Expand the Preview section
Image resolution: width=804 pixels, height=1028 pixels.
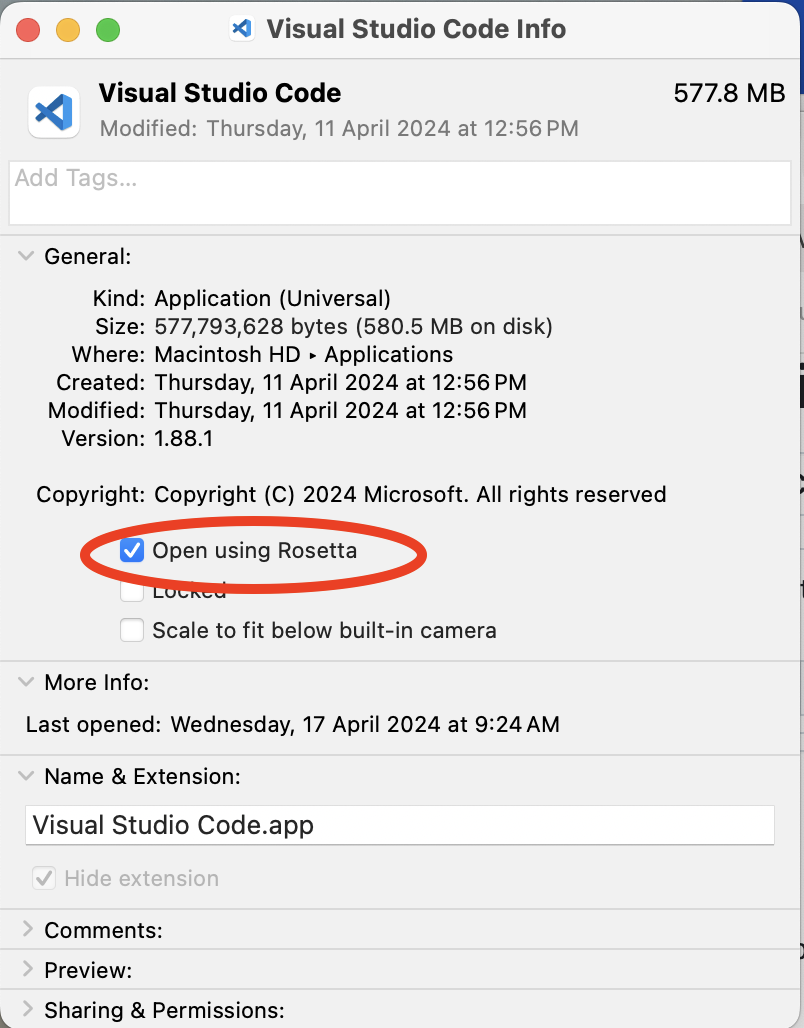point(27,970)
